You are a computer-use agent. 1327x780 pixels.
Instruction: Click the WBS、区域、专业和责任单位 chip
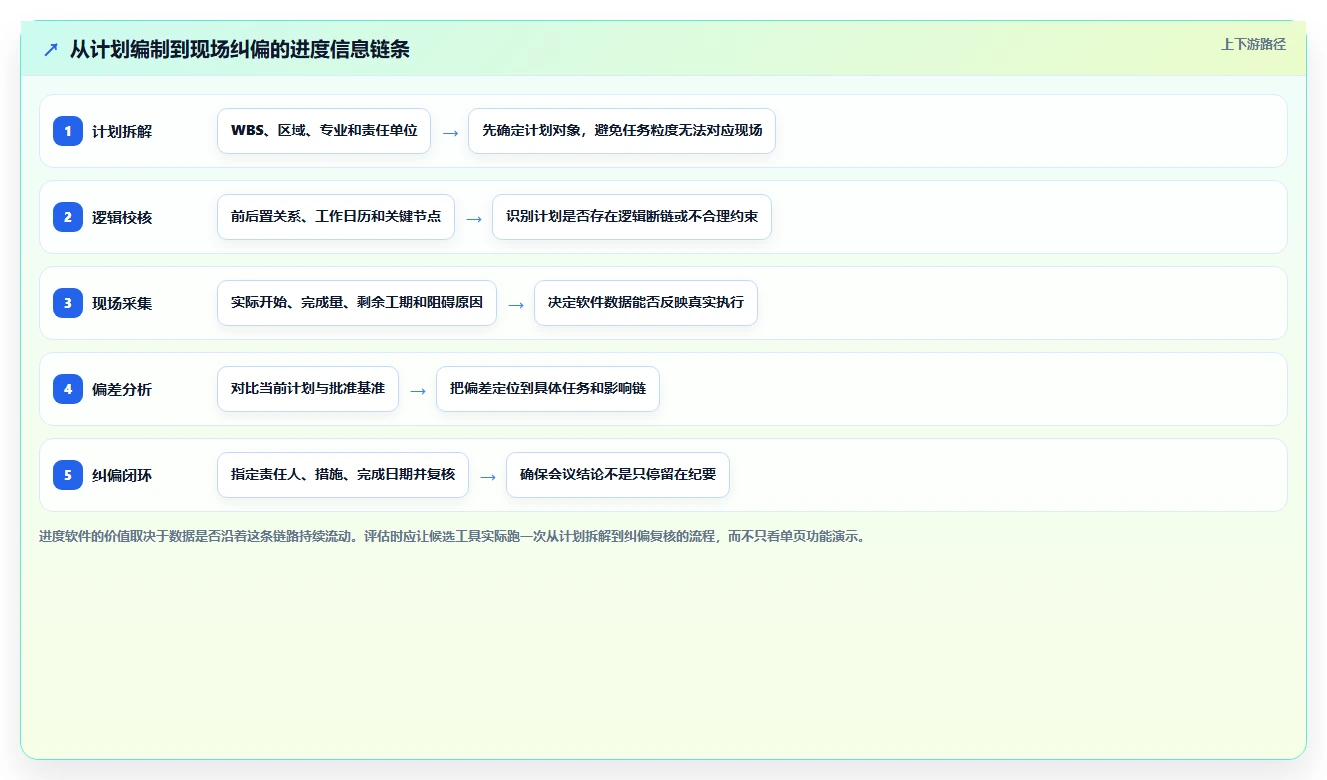324,131
